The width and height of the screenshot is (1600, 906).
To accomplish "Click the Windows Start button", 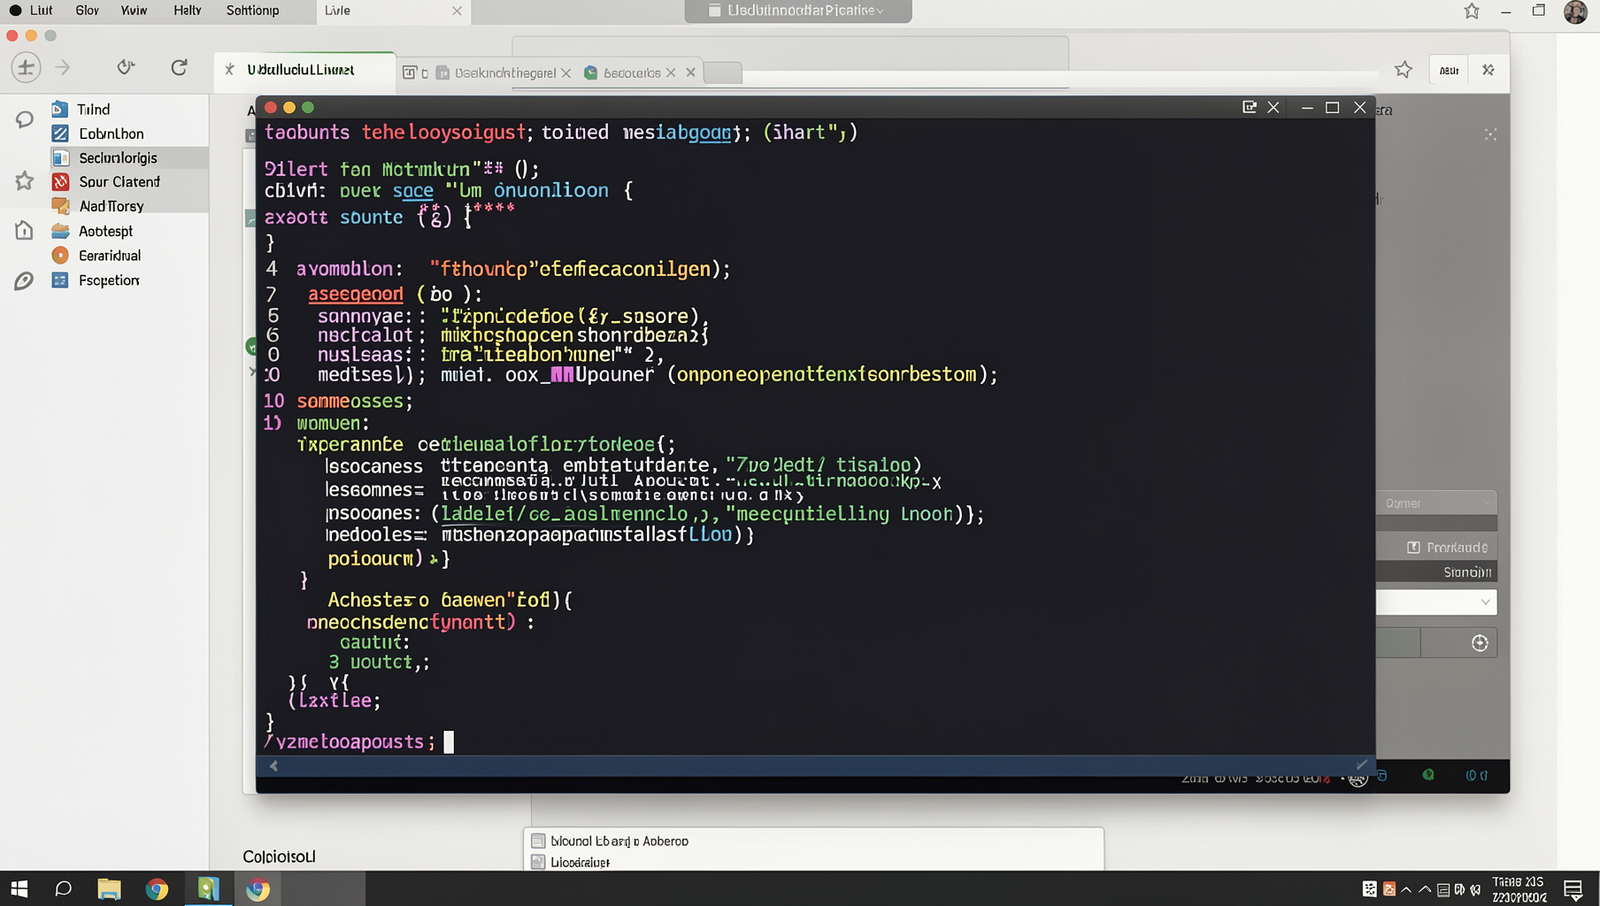I will coord(19,889).
